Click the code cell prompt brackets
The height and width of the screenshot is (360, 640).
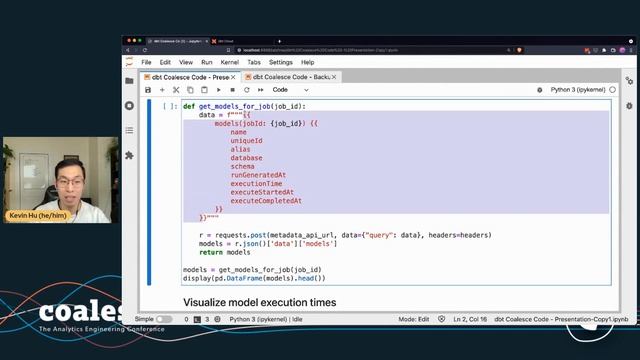(x=170, y=106)
